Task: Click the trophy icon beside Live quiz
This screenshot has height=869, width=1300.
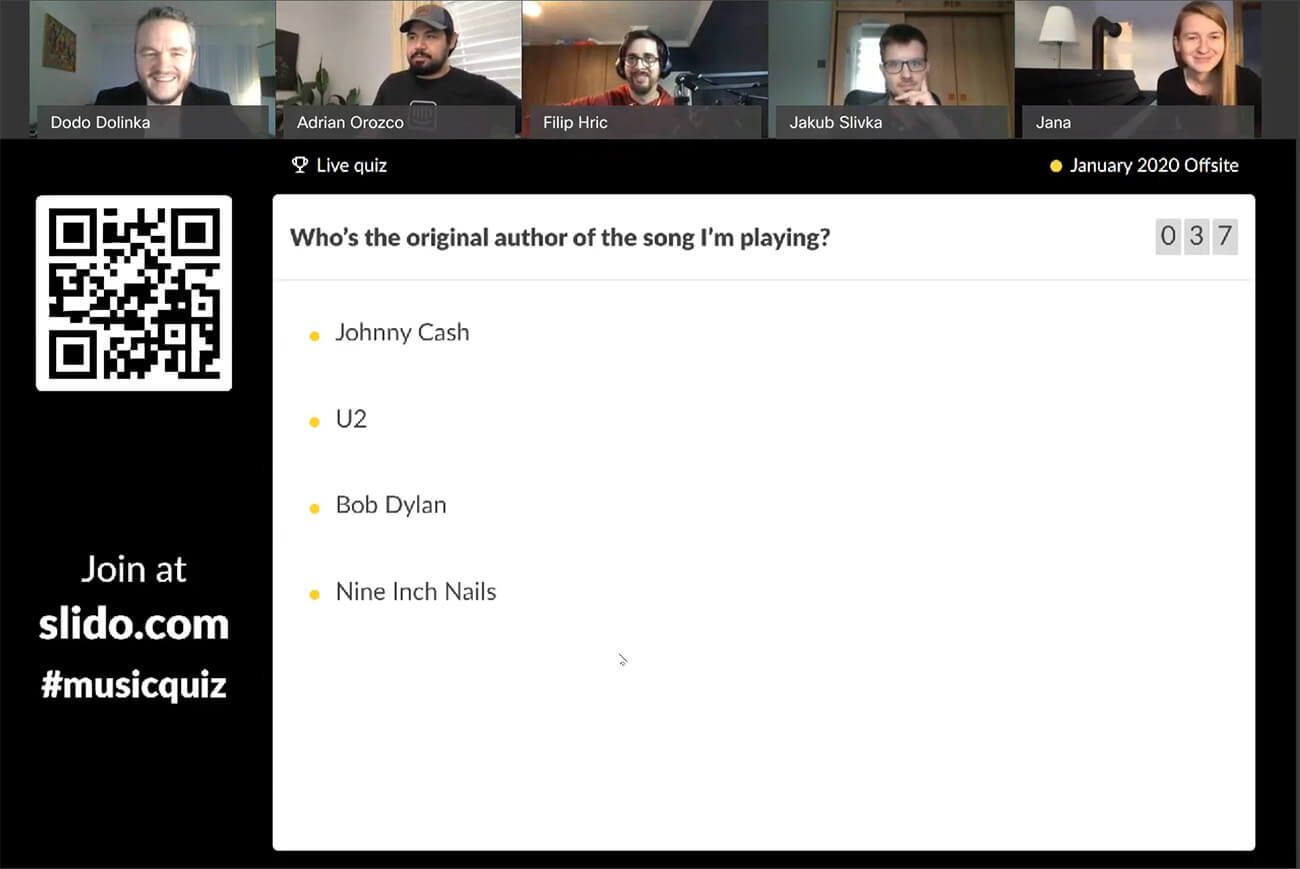Action: pyautogui.click(x=299, y=165)
